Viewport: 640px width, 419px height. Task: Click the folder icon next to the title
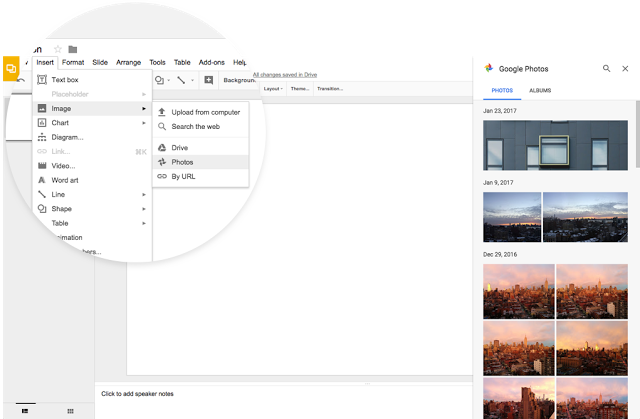(73, 49)
